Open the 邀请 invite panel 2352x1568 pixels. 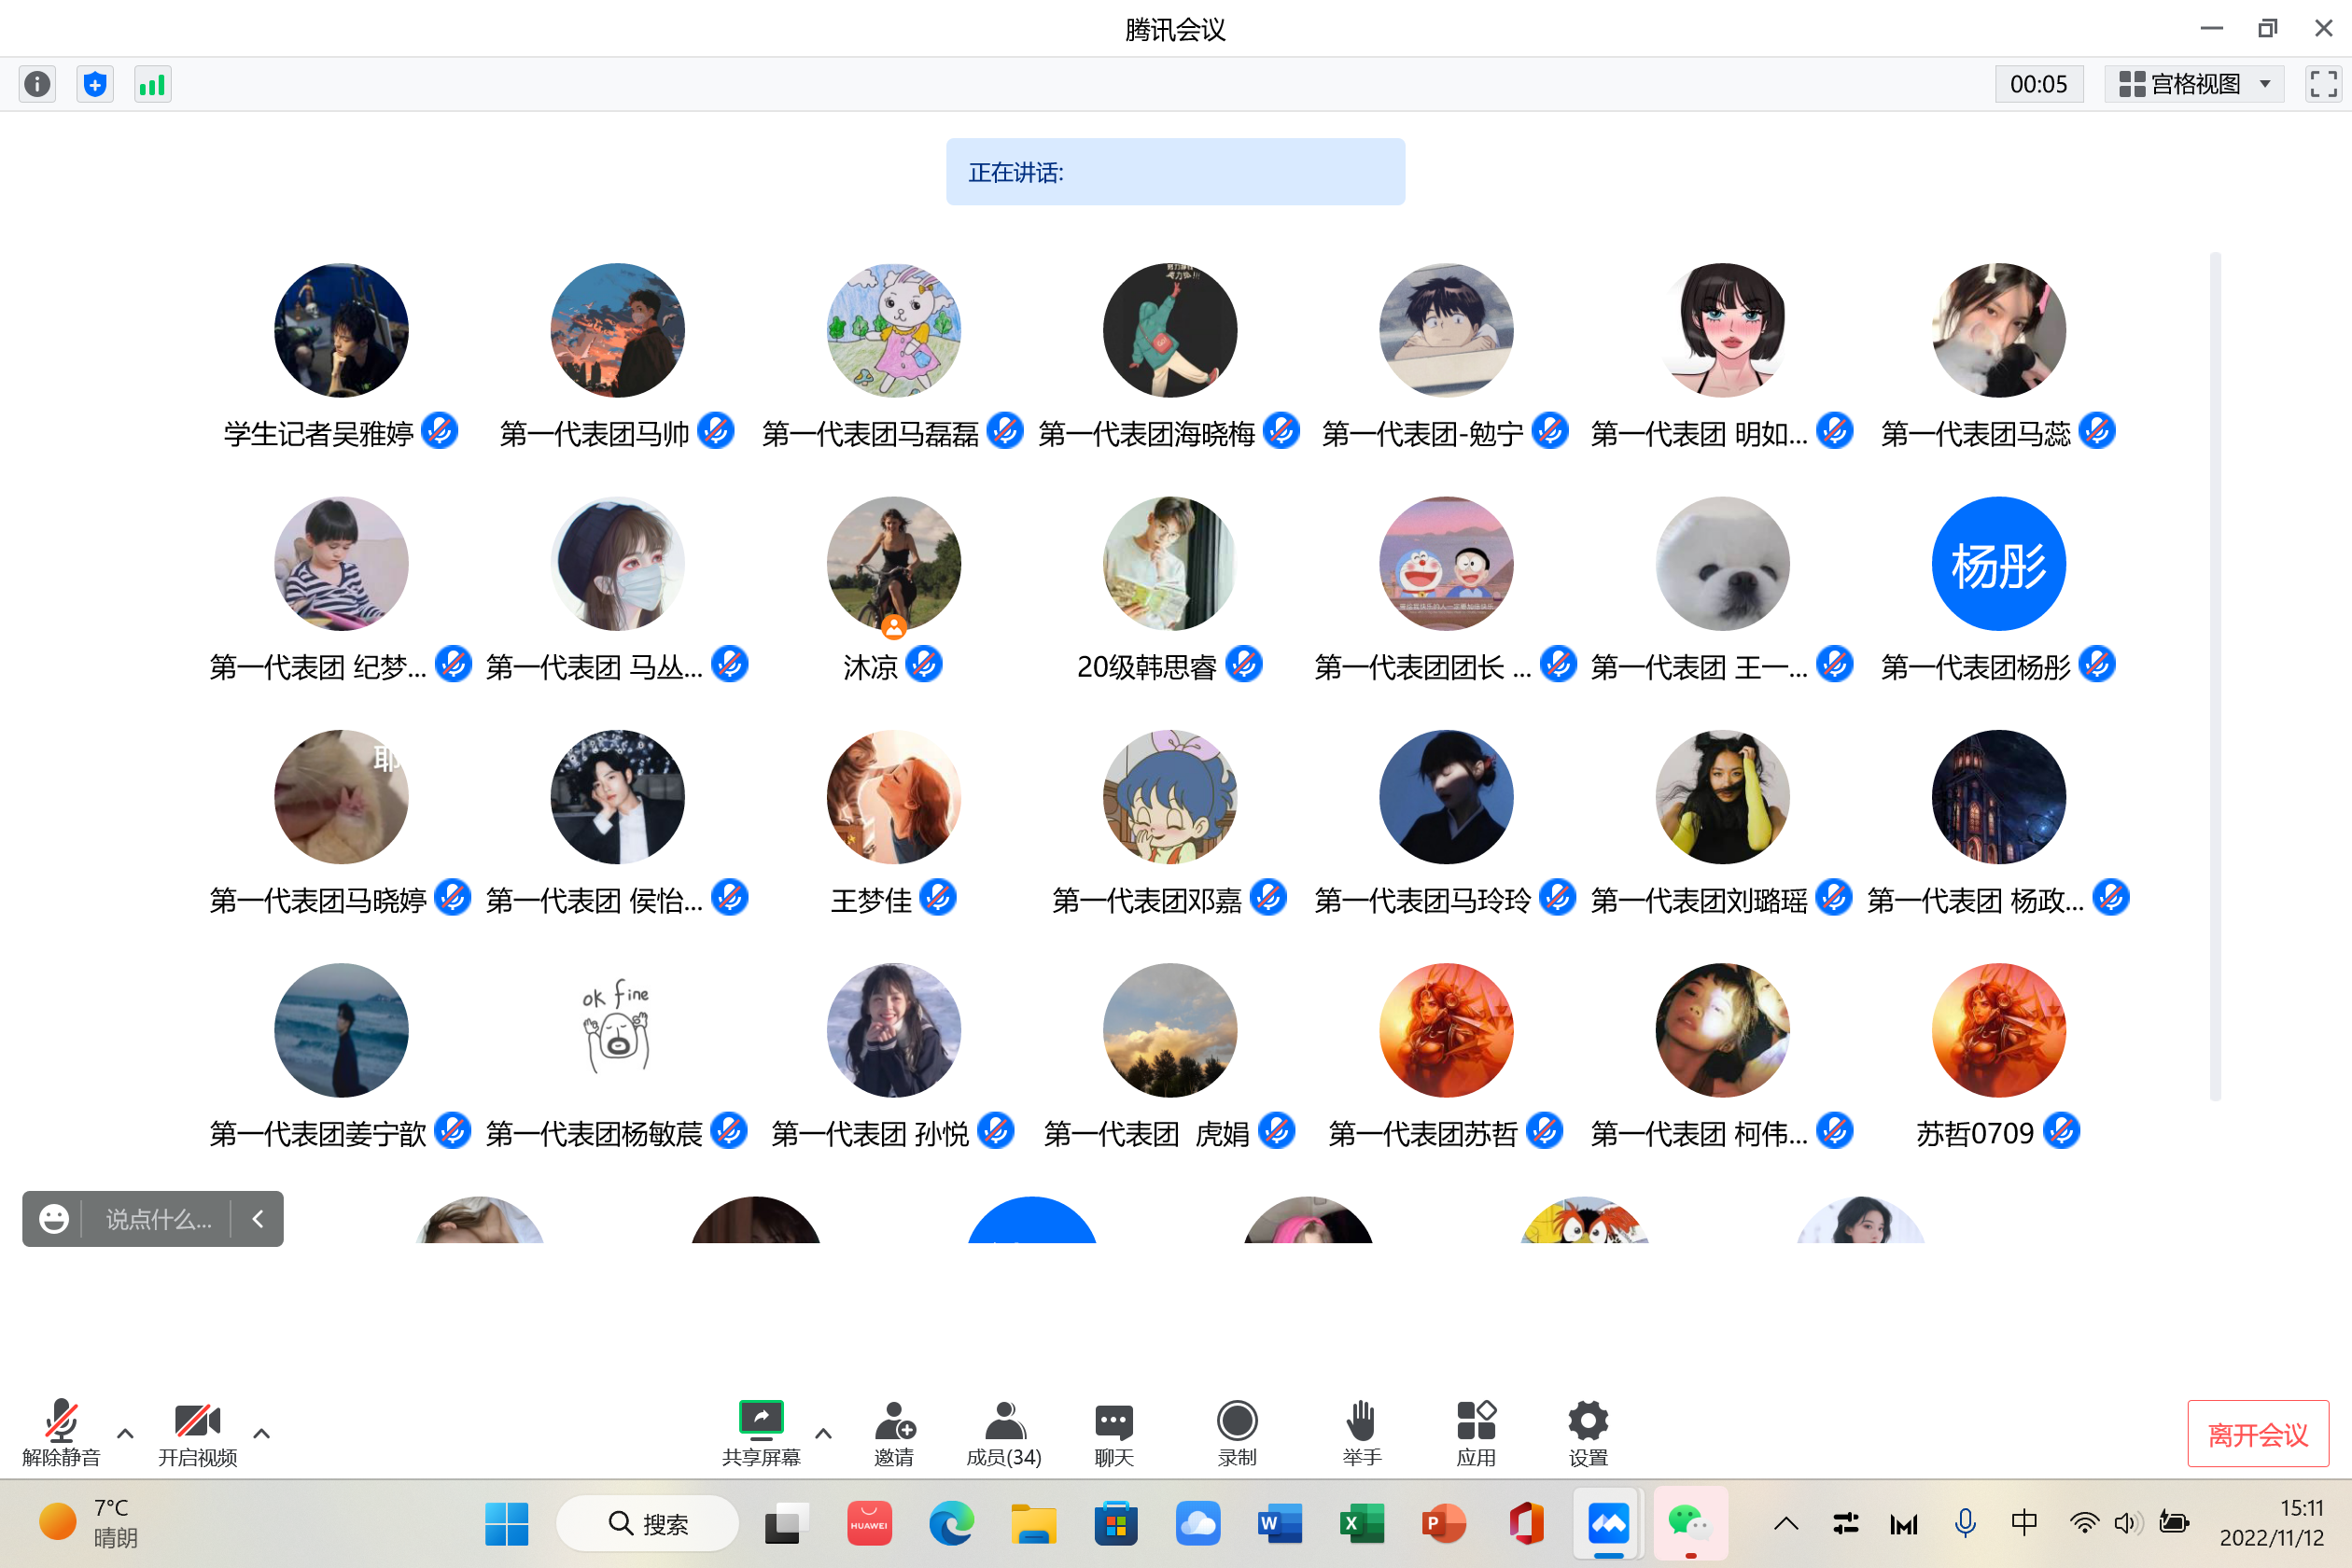pyautogui.click(x=894, y=1433)
